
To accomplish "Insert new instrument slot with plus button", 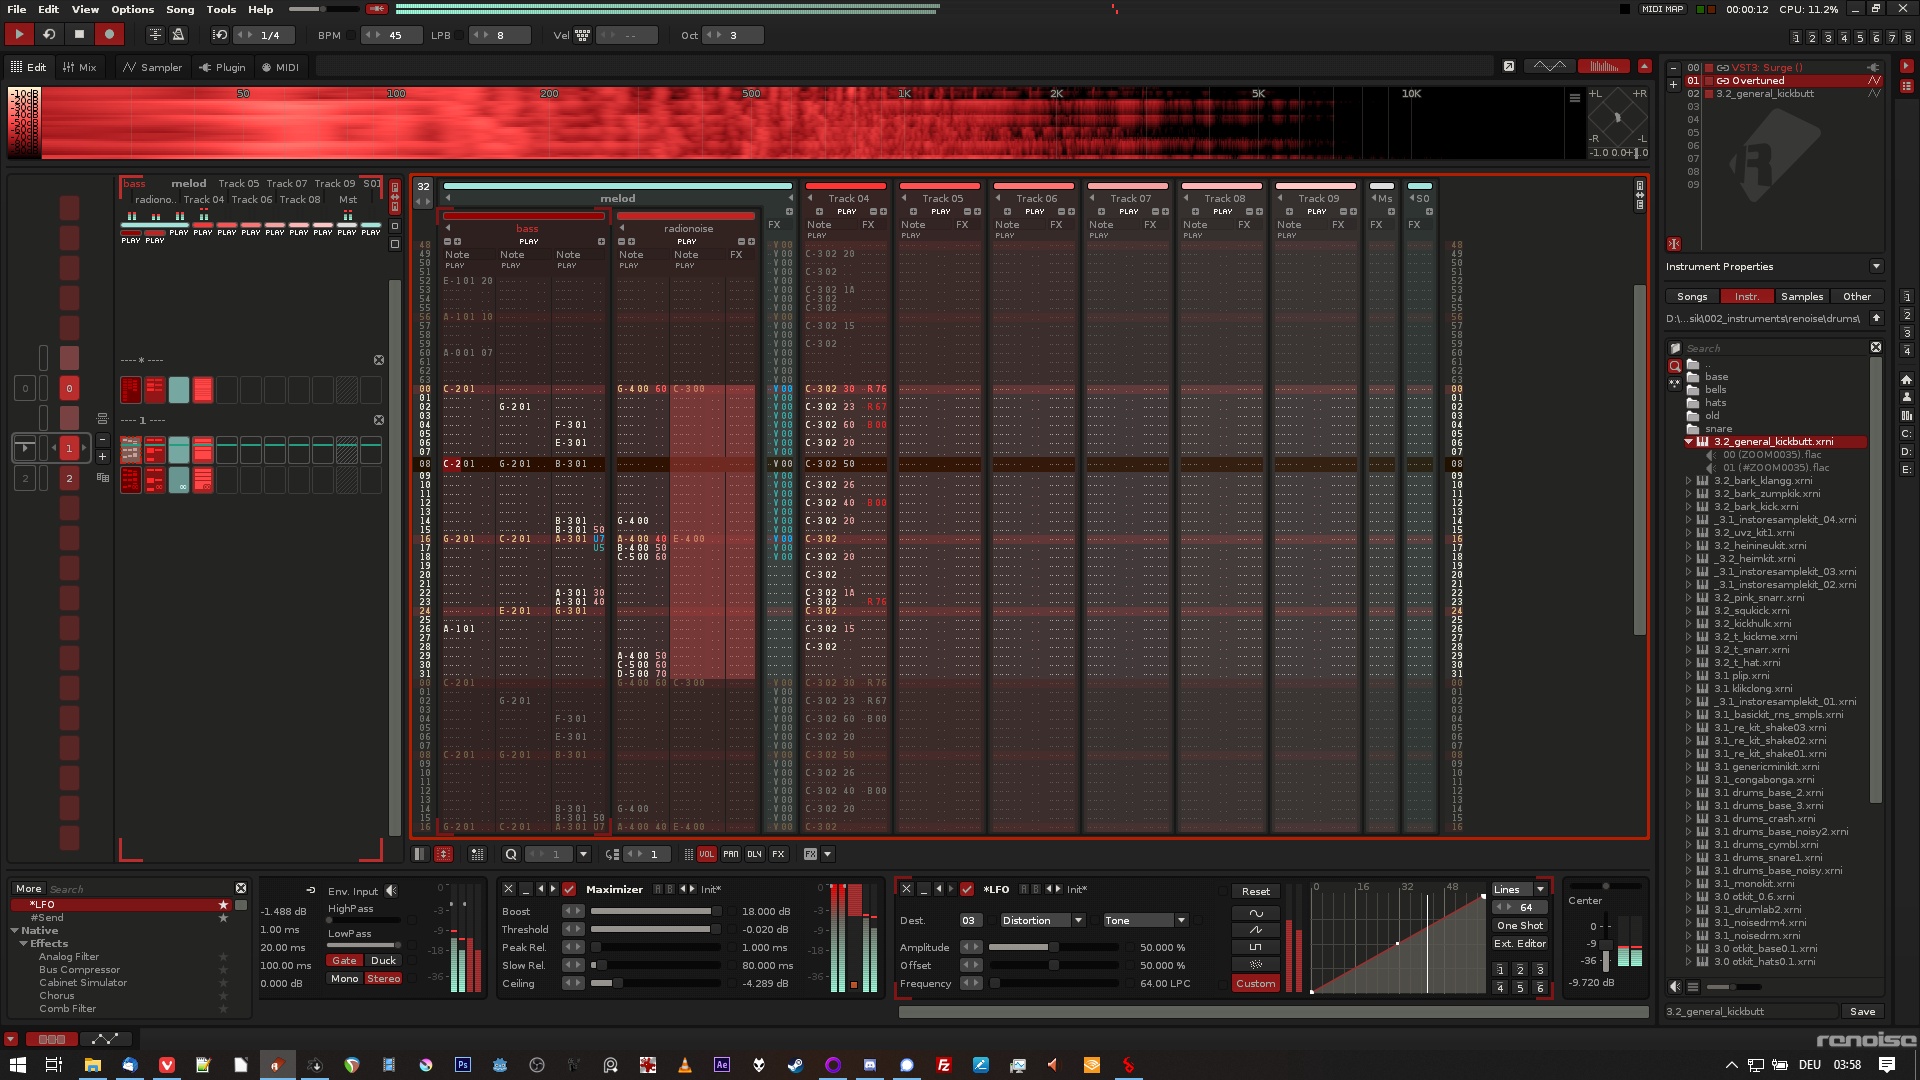I will (x=1673, y=84).
